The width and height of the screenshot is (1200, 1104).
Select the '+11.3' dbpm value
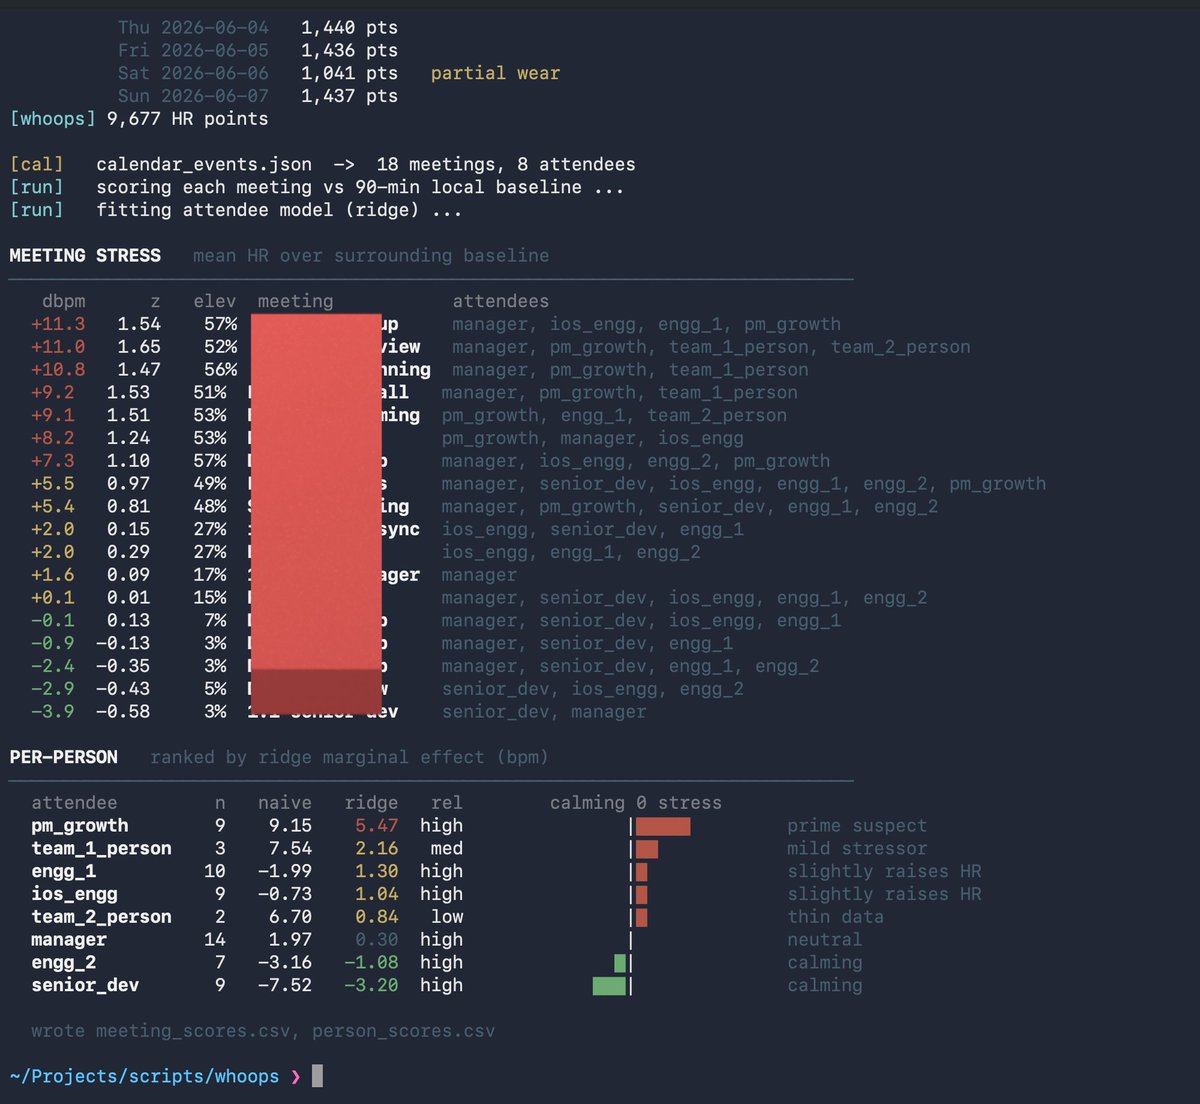click(x=58, y=324)
